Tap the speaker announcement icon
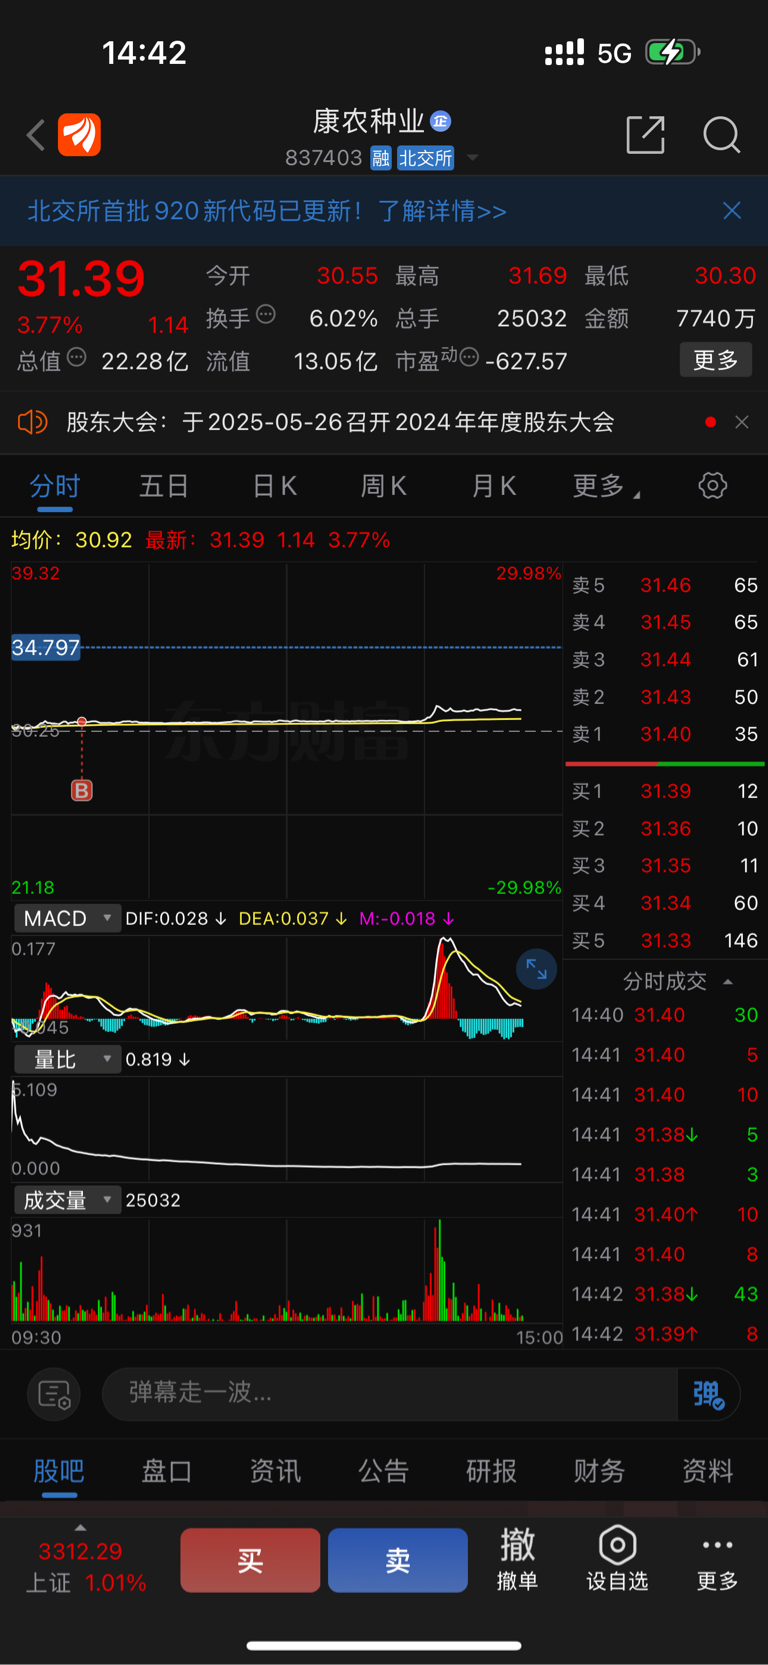768x1665 pixels. (x=33, y=422)
